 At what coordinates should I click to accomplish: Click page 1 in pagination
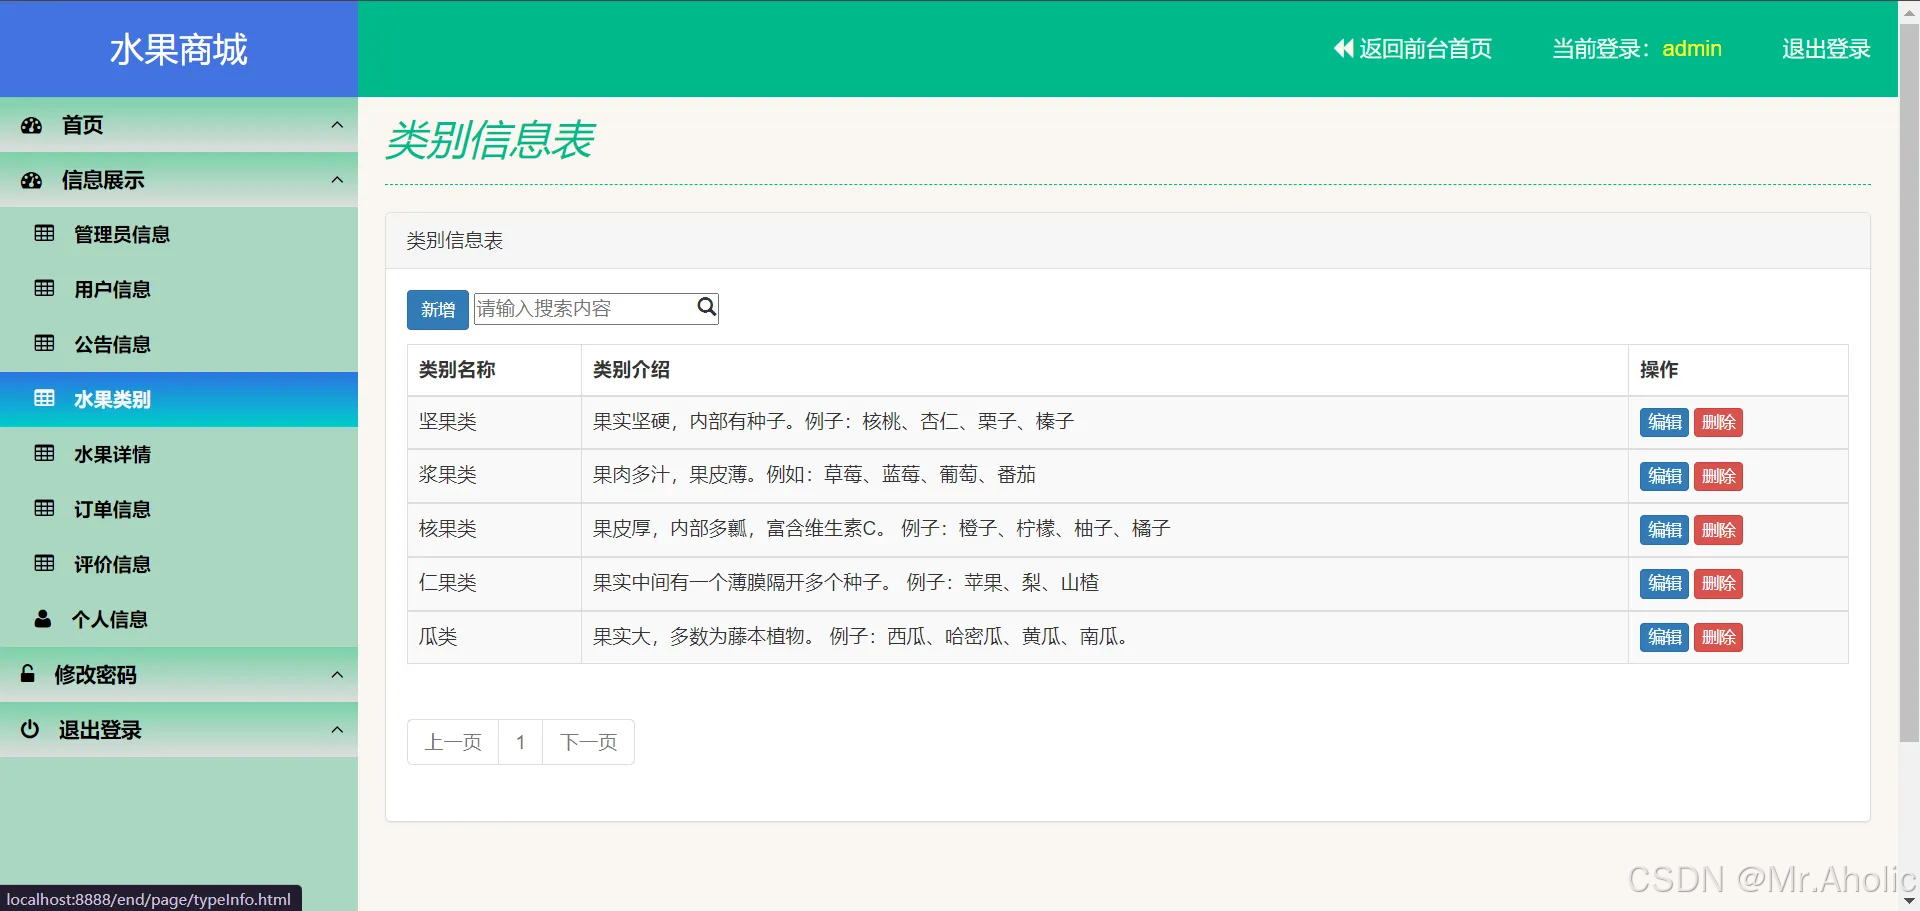pyautogui.click(x=520, y=742)
